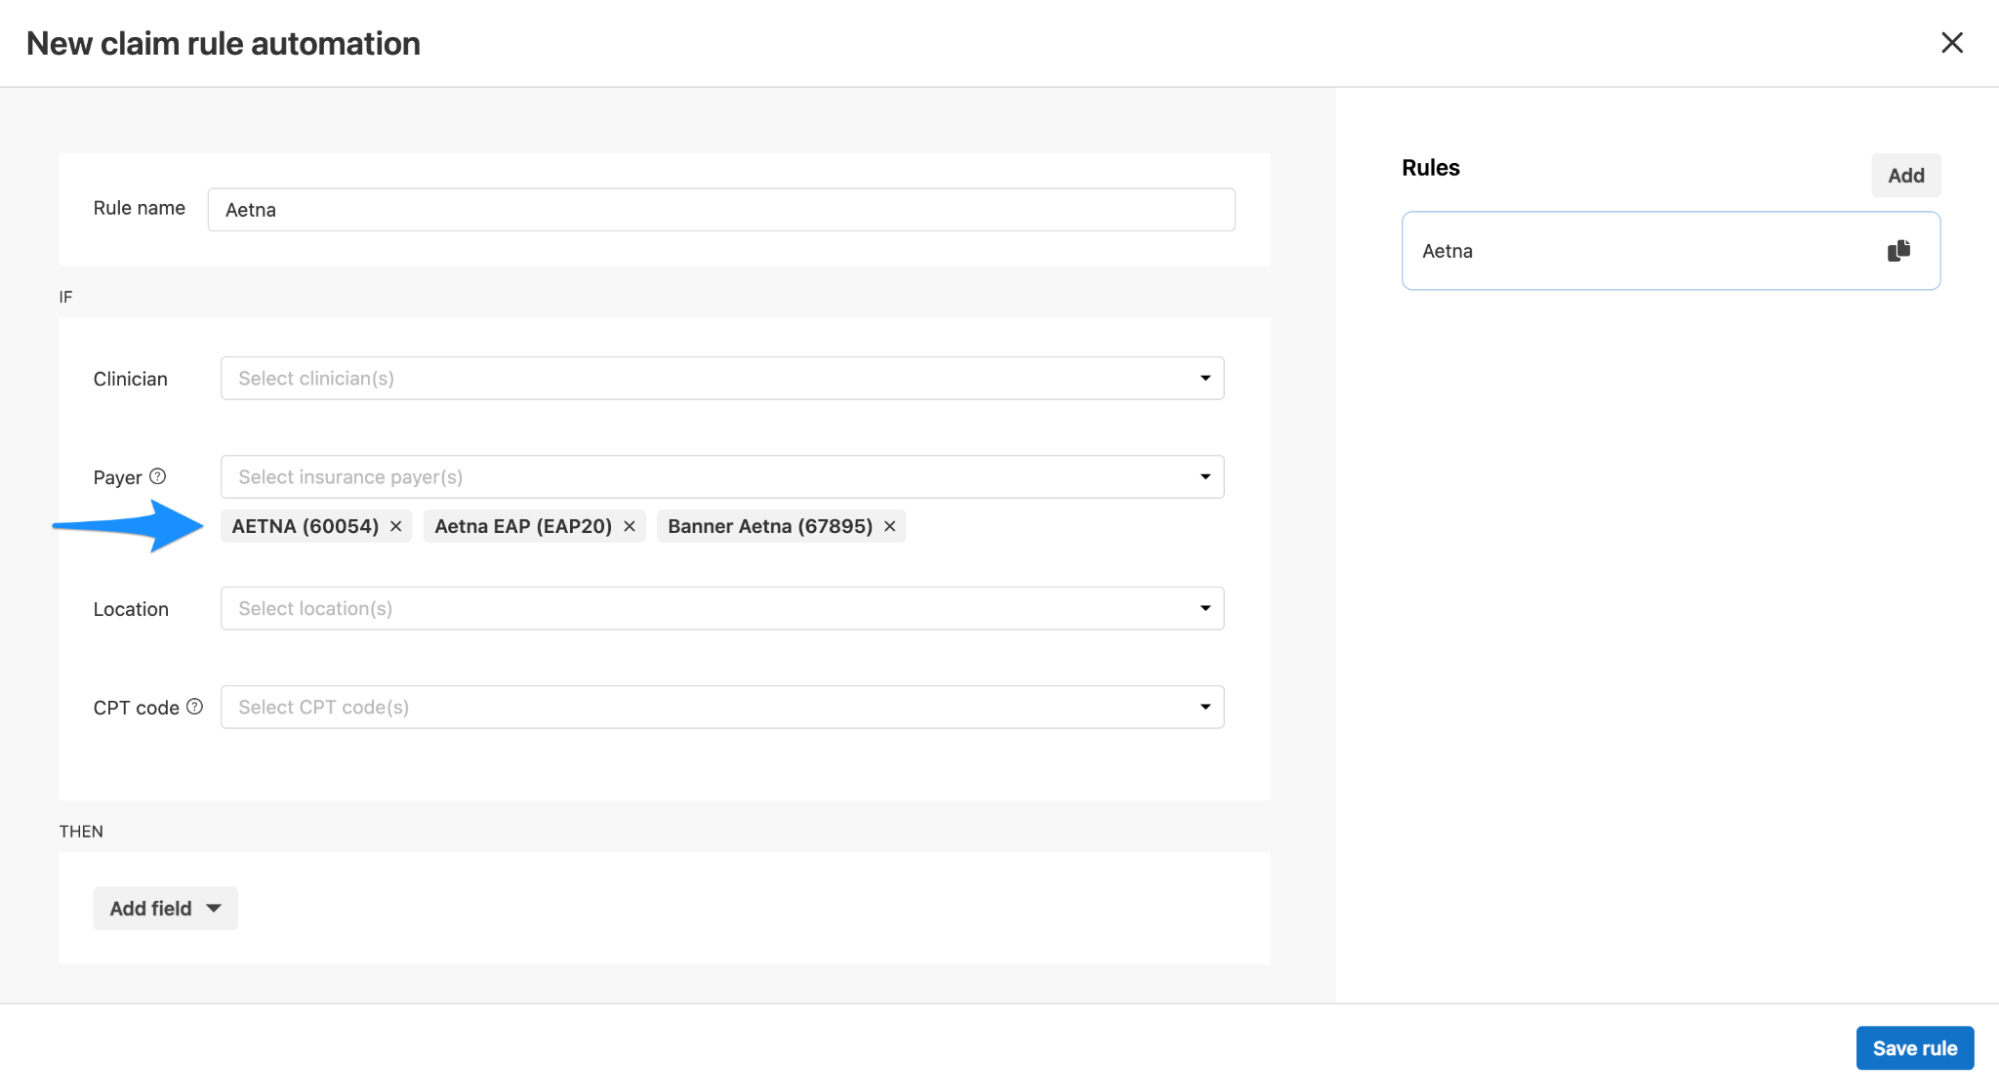1999x1087 pixels.
Task: Remove the AETNA (60054) payer tag
Action: tap(396, 526)
